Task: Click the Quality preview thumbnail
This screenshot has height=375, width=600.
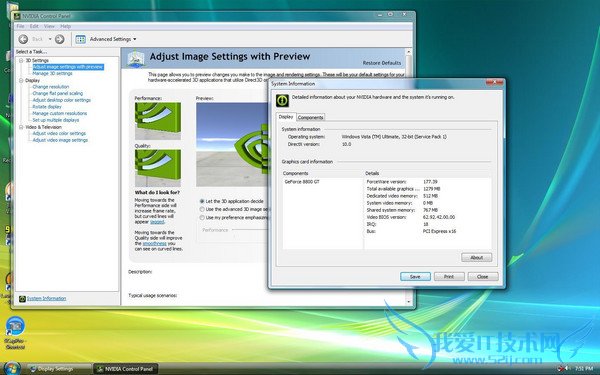Action: (158, 168)
